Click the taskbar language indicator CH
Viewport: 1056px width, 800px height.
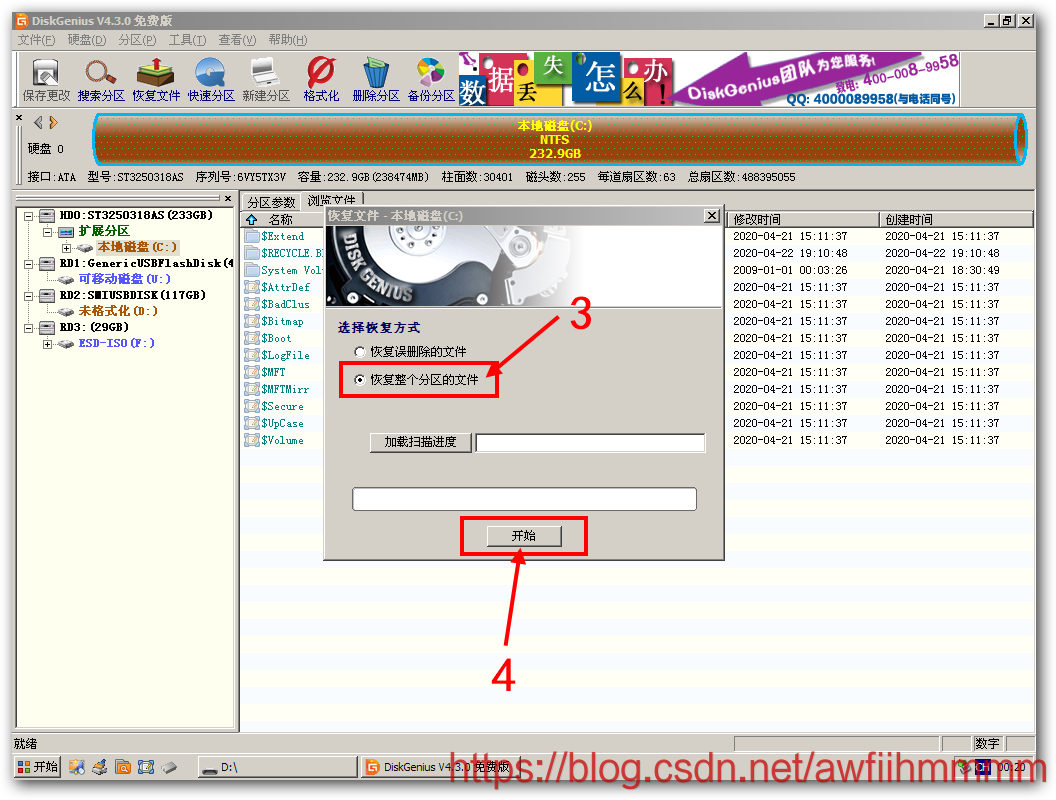(x=983, y=767)
